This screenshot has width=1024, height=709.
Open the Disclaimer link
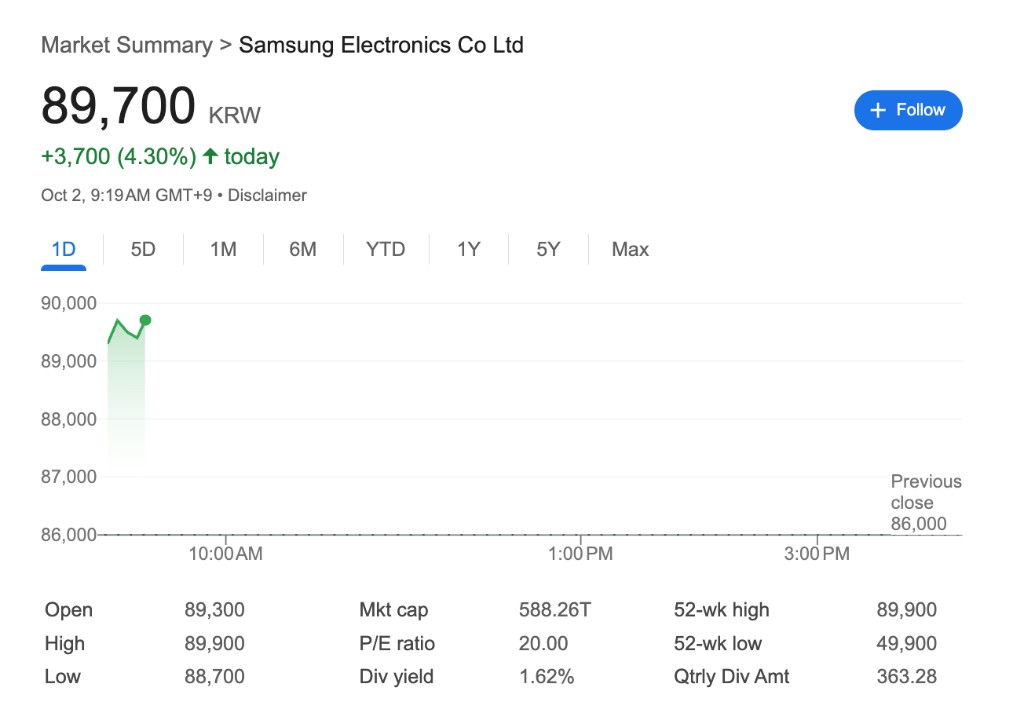pos(267,195)
